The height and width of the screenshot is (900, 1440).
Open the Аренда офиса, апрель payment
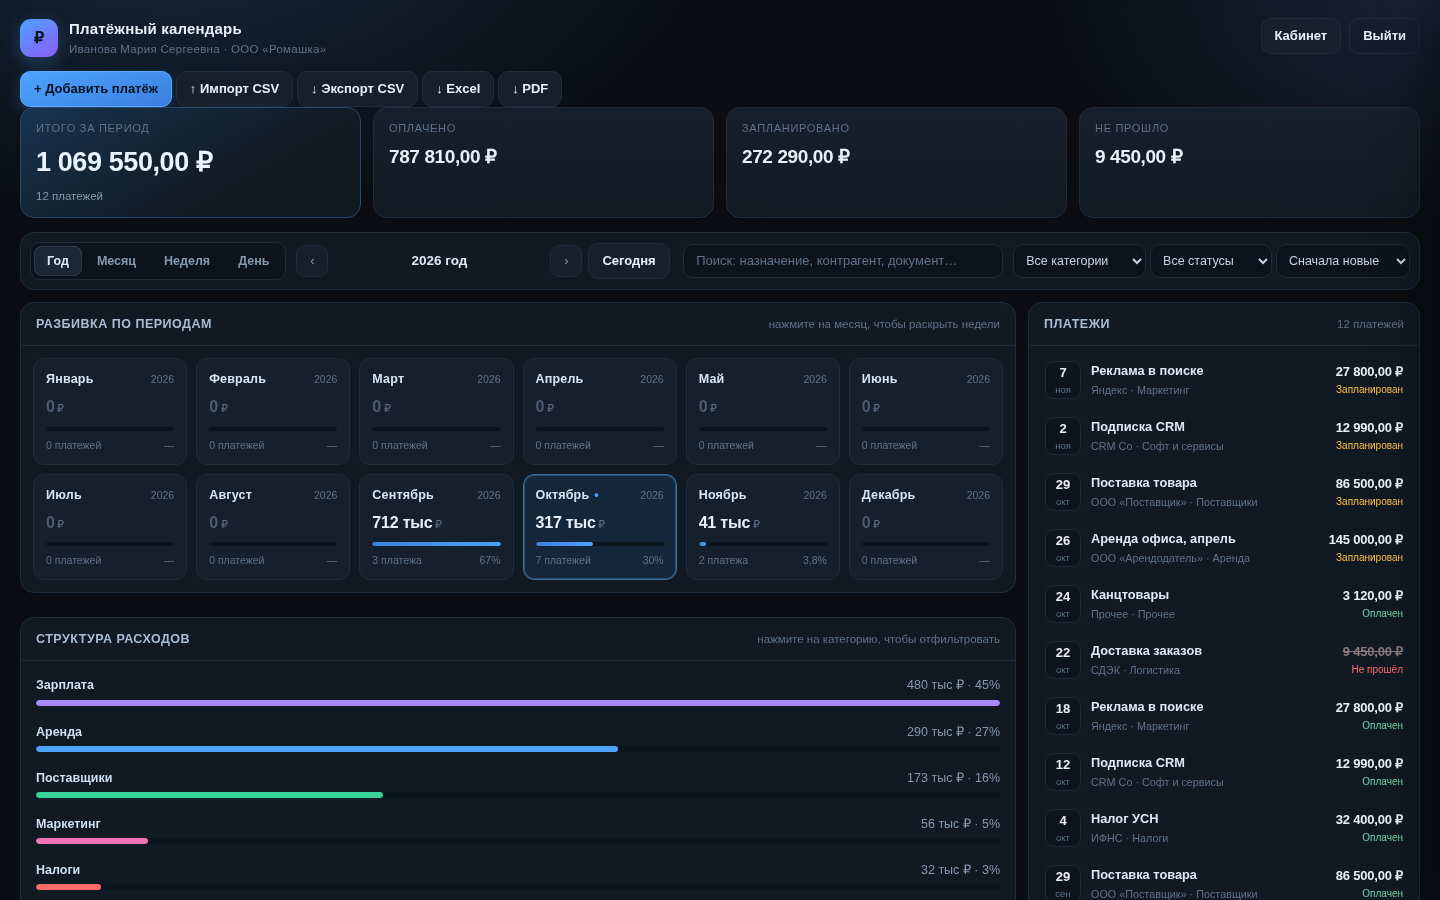[x=1224, y=548]
